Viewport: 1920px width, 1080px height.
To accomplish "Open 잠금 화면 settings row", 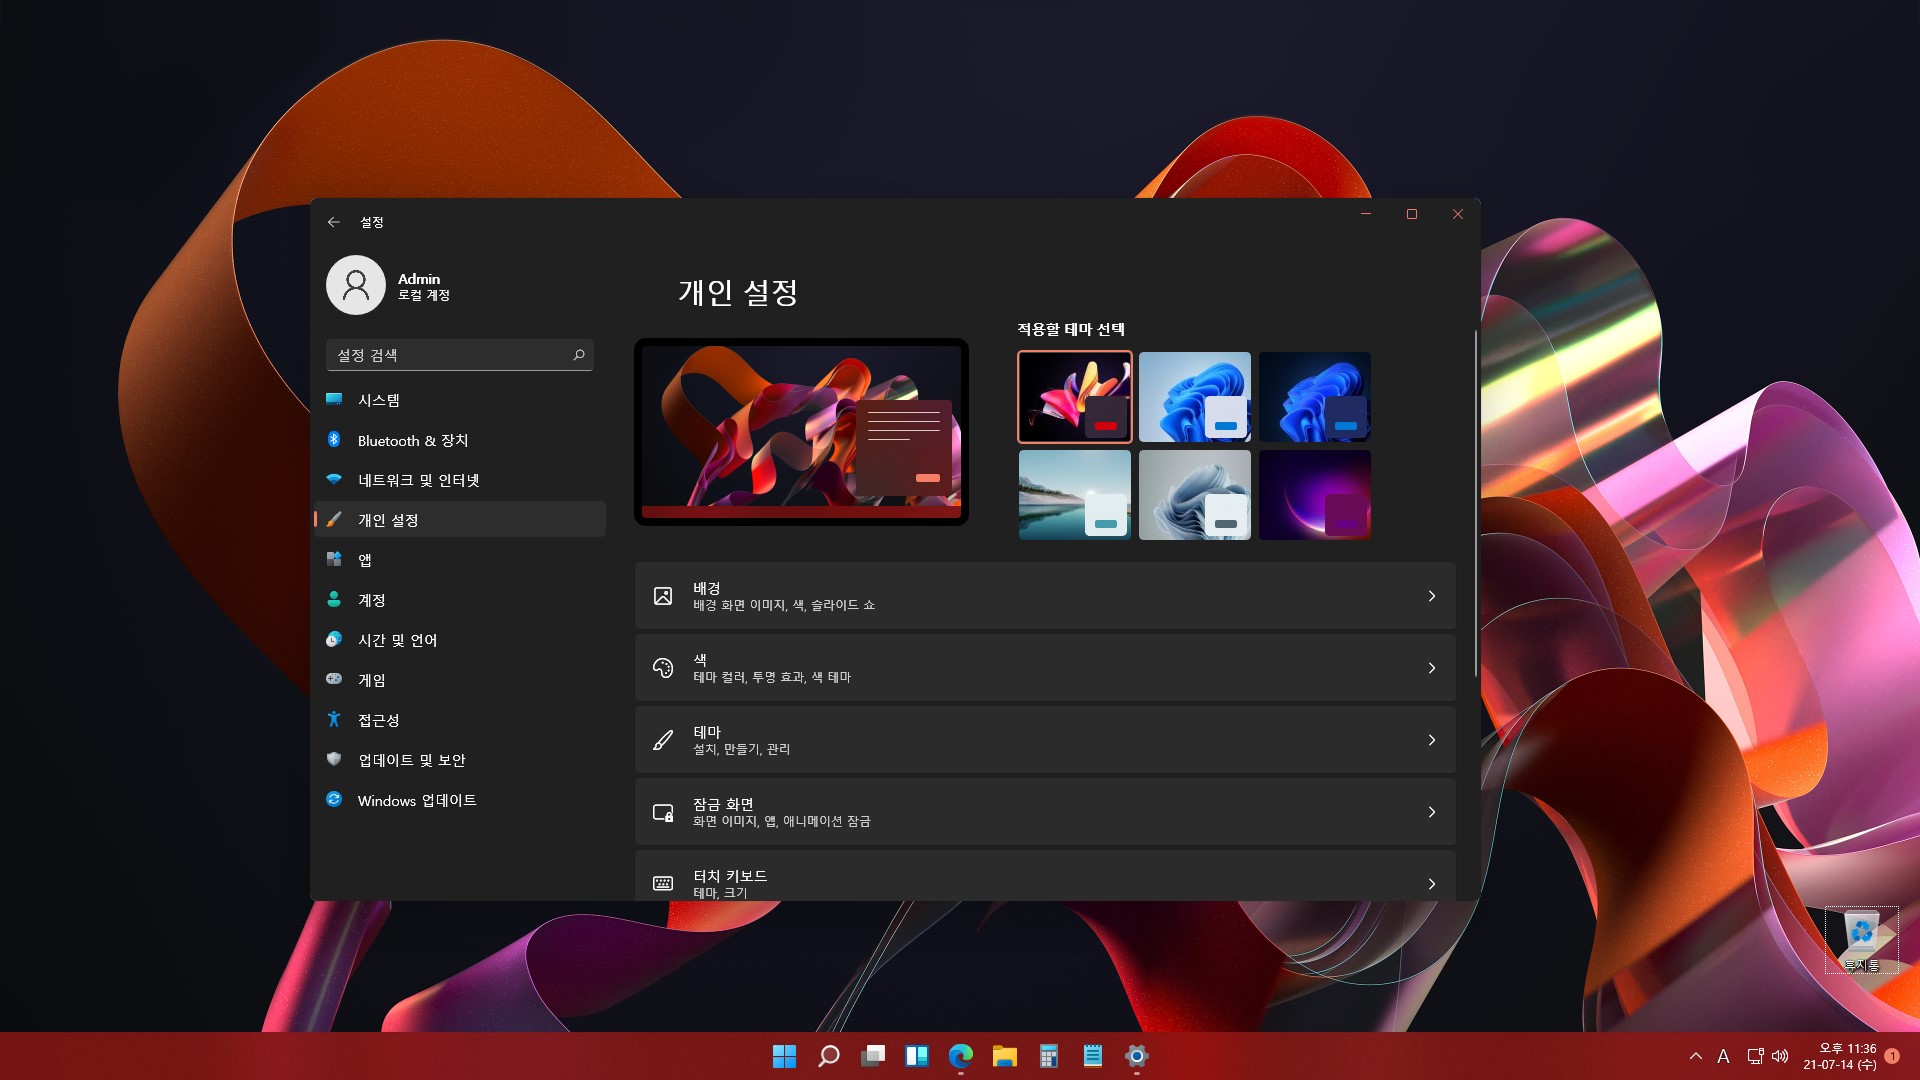I will click(1045, 812).
